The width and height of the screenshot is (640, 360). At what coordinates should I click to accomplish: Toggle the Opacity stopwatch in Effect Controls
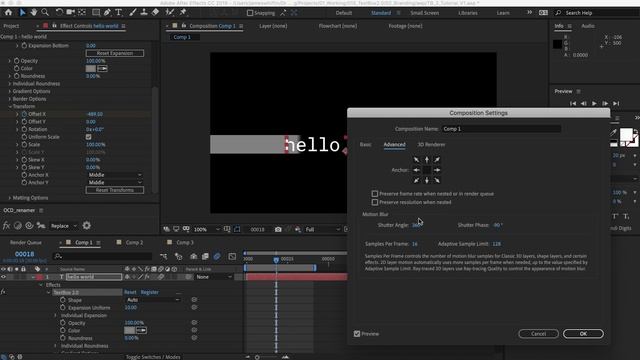[16, 61]
